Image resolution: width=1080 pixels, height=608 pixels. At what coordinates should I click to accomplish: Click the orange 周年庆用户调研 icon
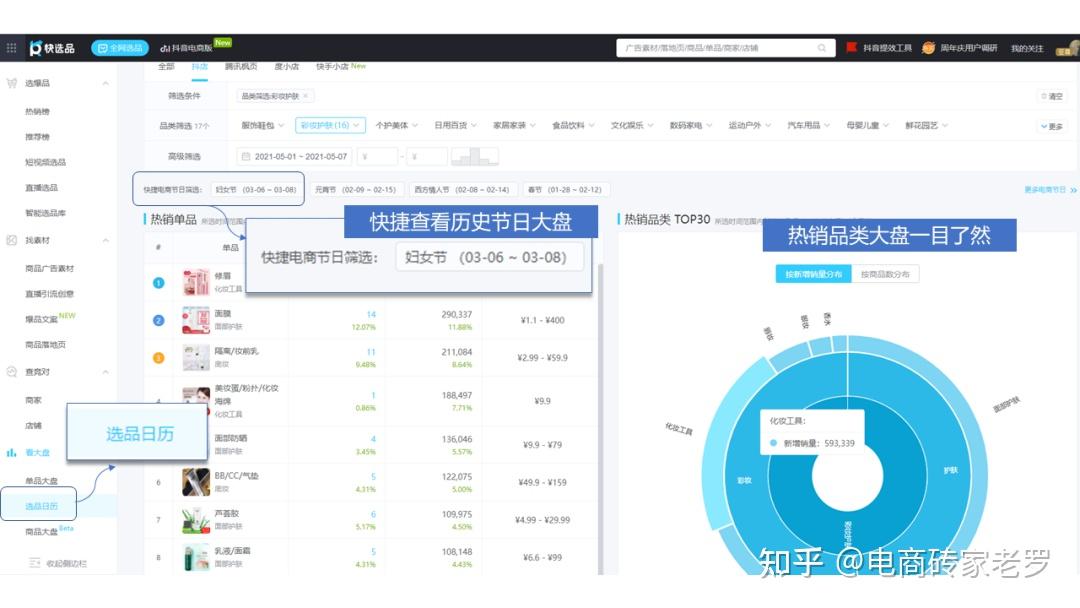(x=928, y=48)
